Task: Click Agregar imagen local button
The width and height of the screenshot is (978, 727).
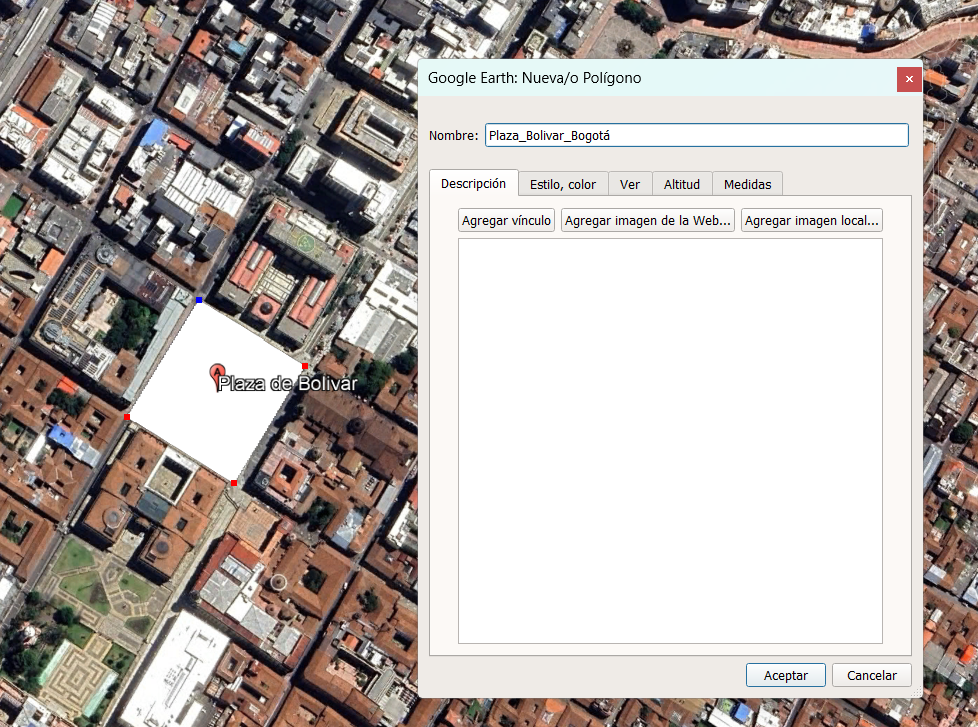Action: (811, 220)
